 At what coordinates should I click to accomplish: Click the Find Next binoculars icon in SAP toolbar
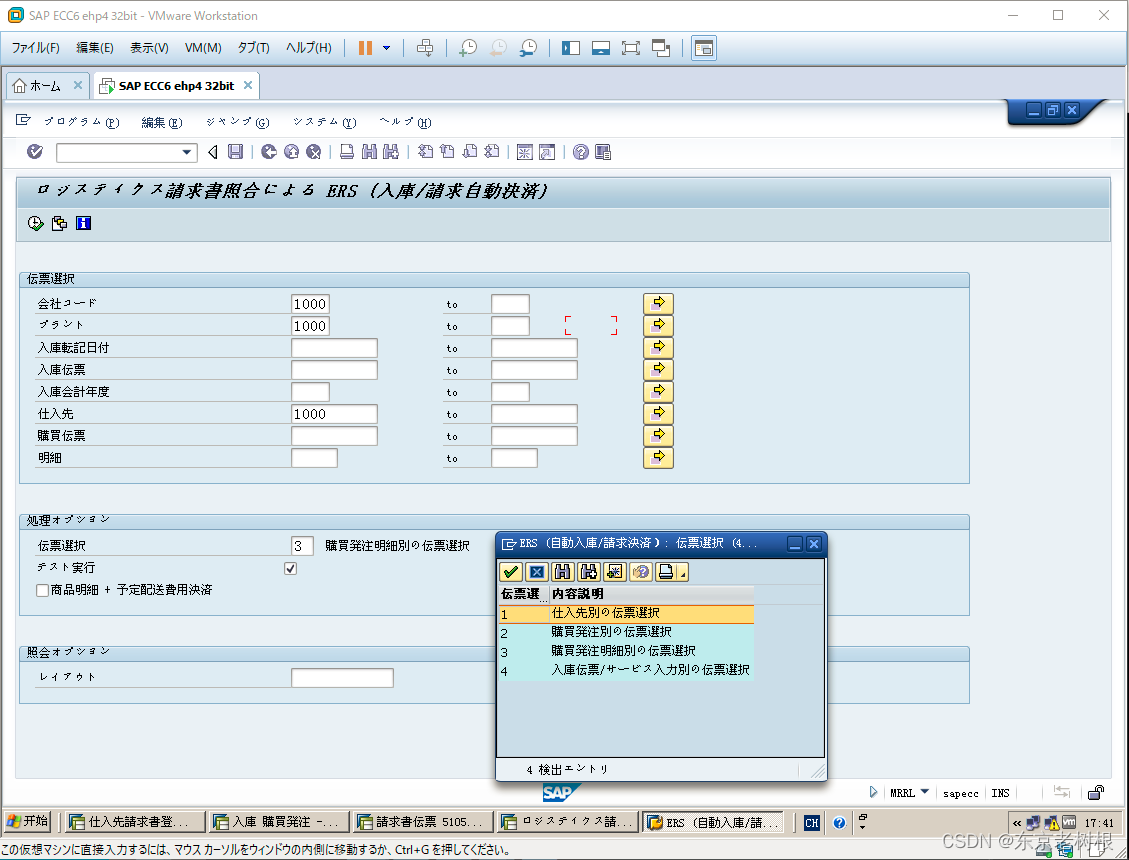pos(391,152)
